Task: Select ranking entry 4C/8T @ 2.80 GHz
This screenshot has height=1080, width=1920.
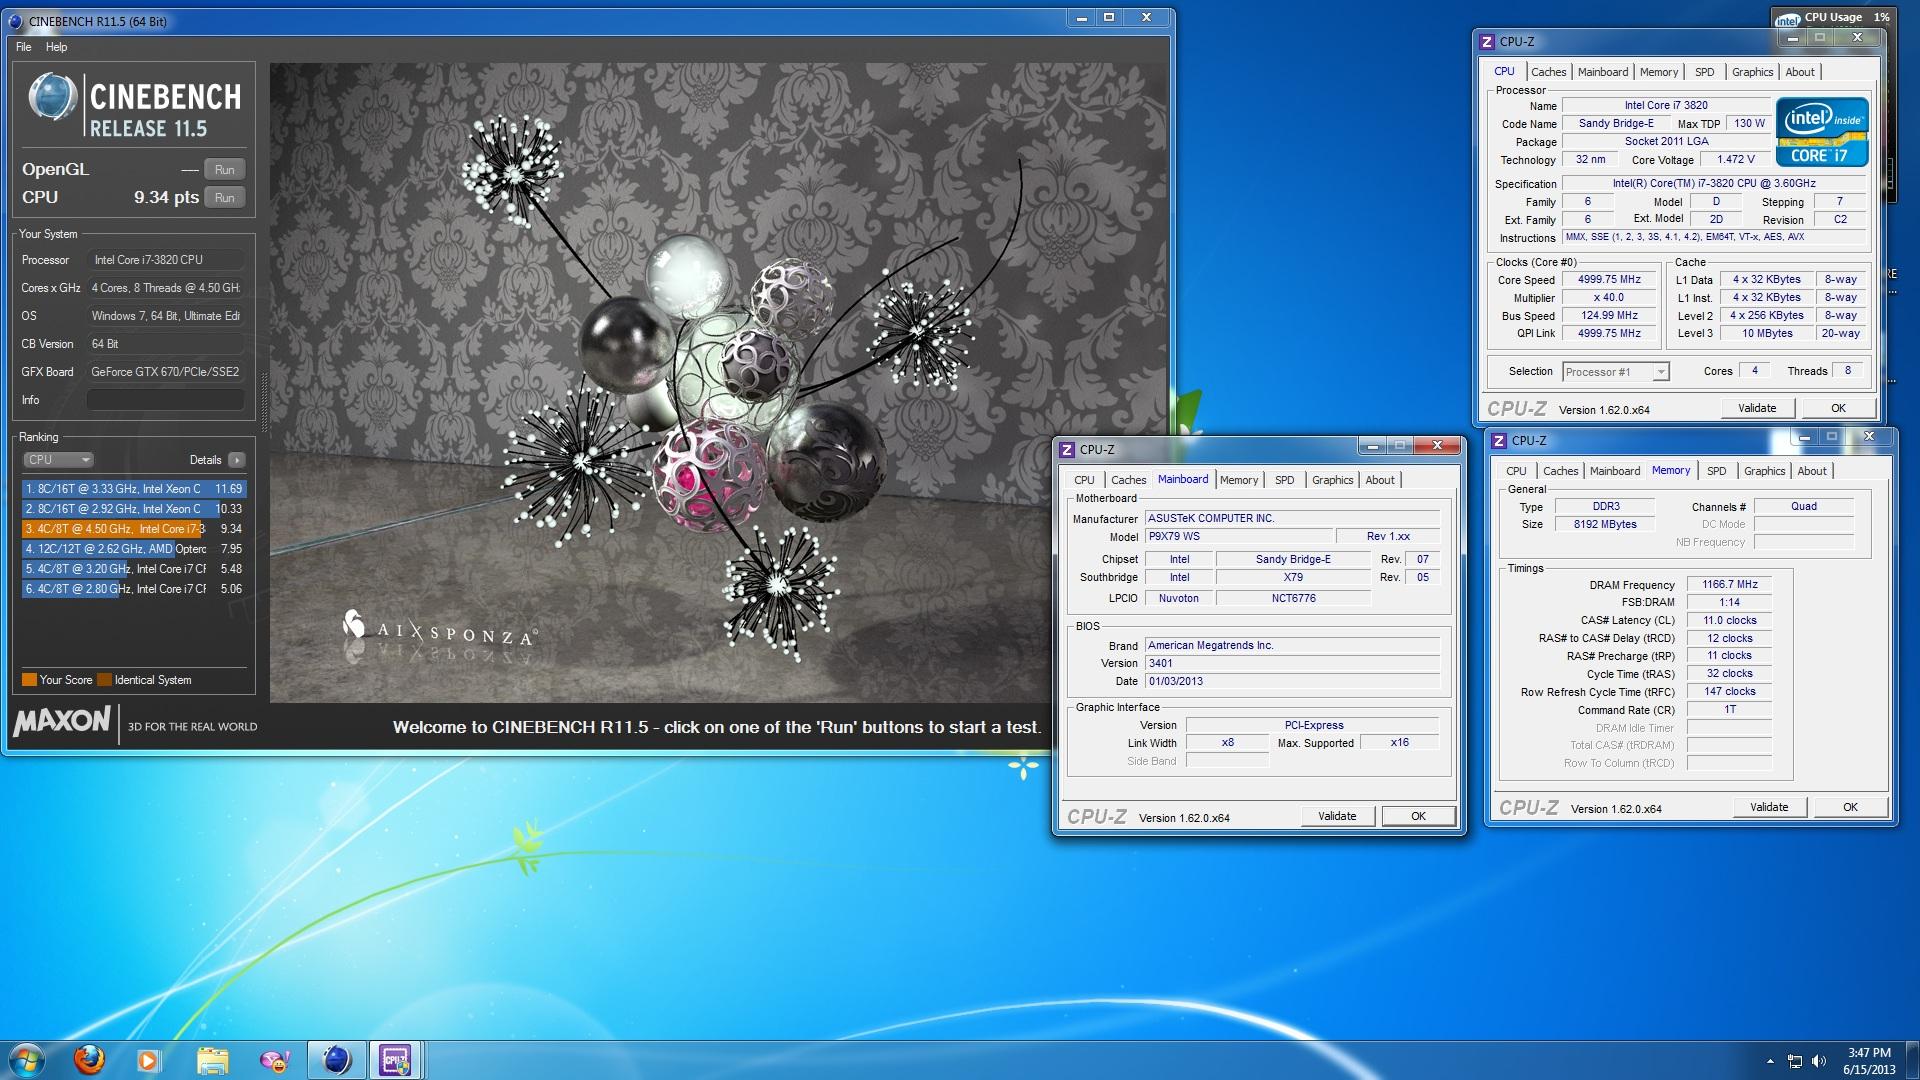Action: [x=134, y=589]
